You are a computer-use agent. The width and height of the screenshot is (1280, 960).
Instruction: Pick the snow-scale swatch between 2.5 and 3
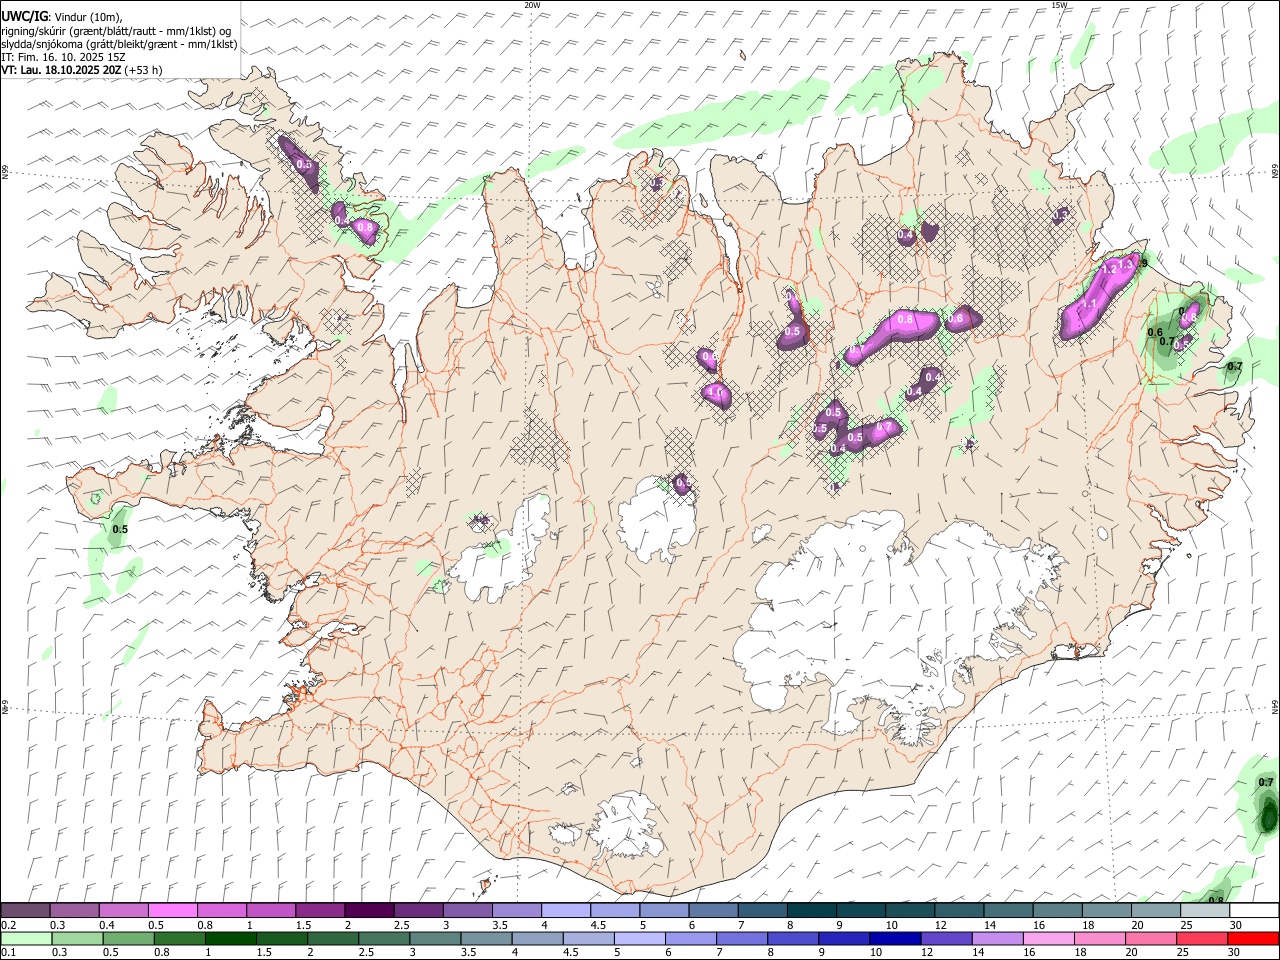click(418, 911)
